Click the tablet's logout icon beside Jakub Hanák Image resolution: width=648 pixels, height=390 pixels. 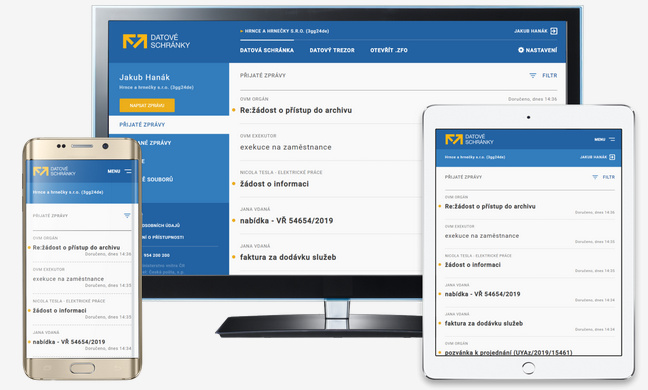pos(612,157)
